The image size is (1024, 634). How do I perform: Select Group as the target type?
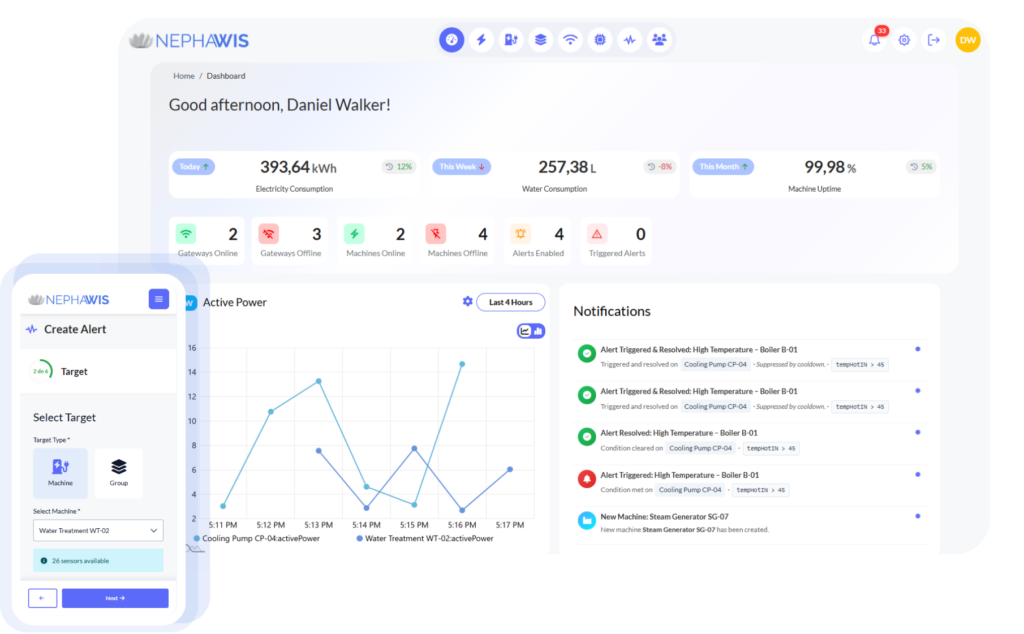(x=118, y=473)
